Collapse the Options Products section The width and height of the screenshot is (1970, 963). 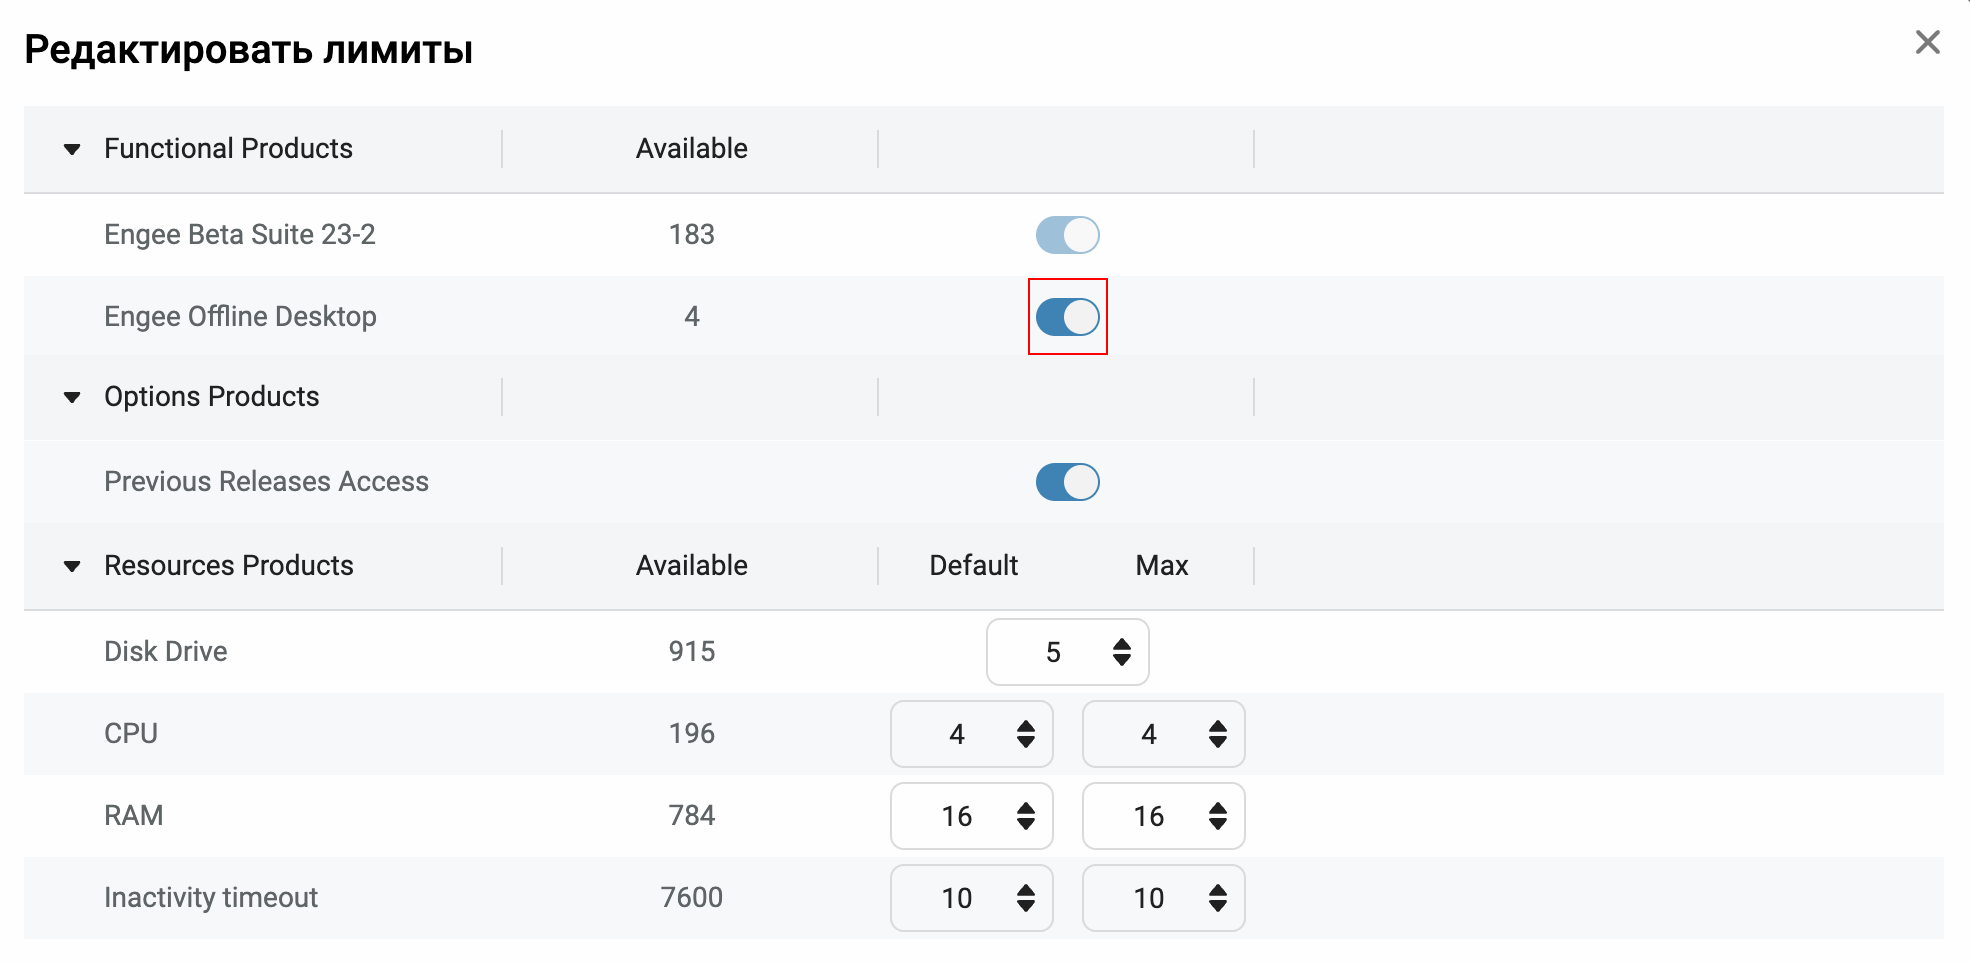coord(72,397)
